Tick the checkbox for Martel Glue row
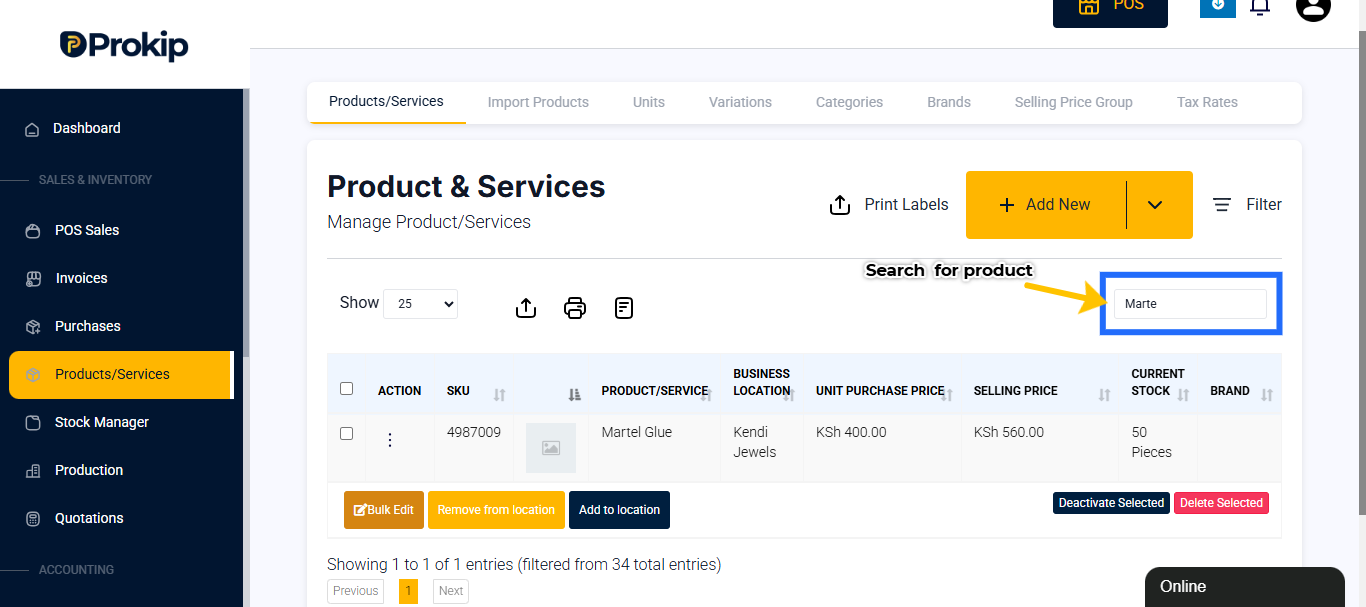 (x=347, y=433)
